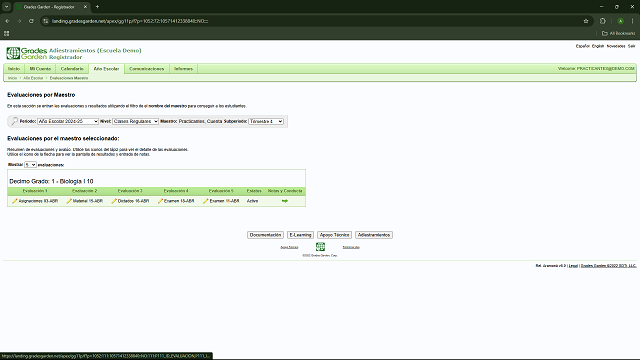Image resolution: width=640 pixels, height=360 pixels.
Task: Go back to previous page
Action: click(x=7, y=21)
